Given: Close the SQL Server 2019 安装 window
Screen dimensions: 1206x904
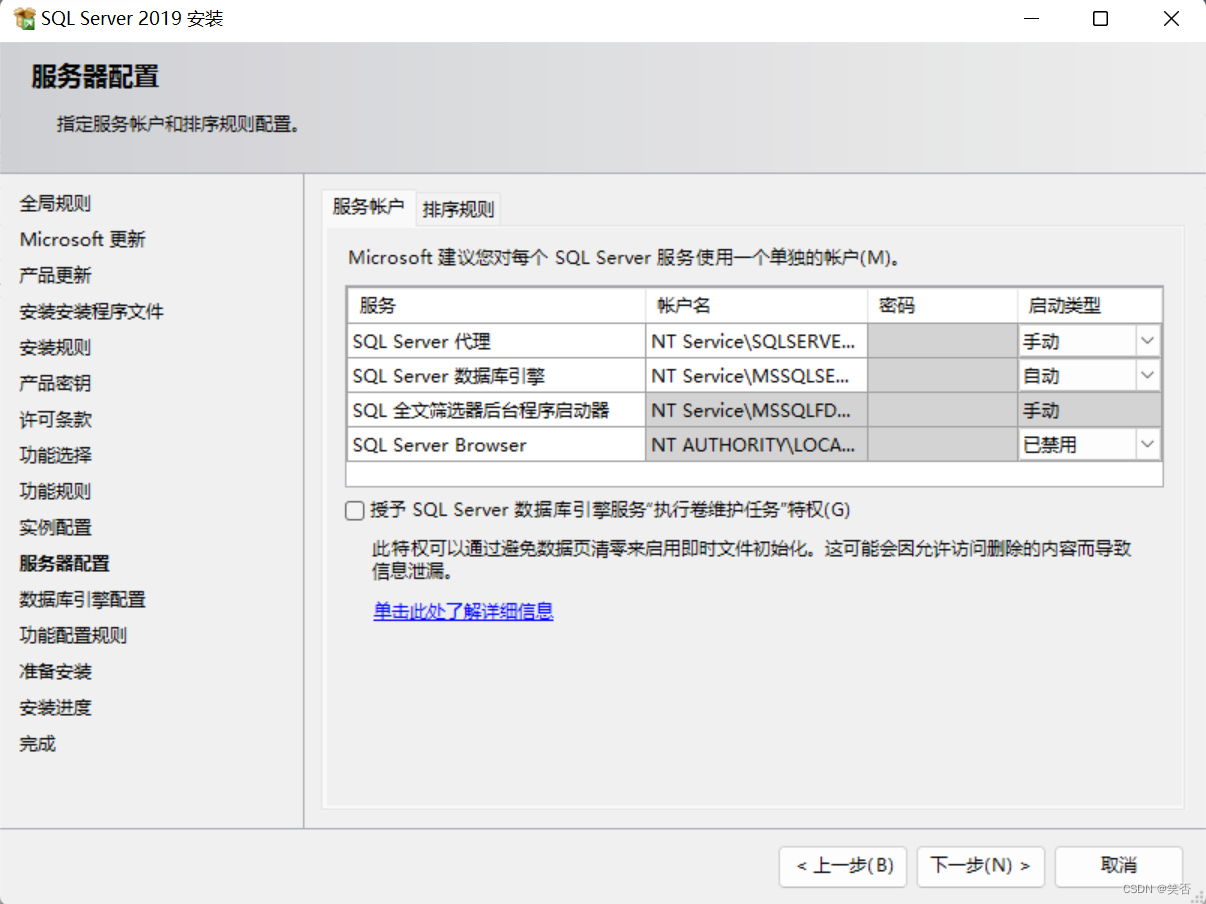Looking at the screenshot, I should point(1171,19).
